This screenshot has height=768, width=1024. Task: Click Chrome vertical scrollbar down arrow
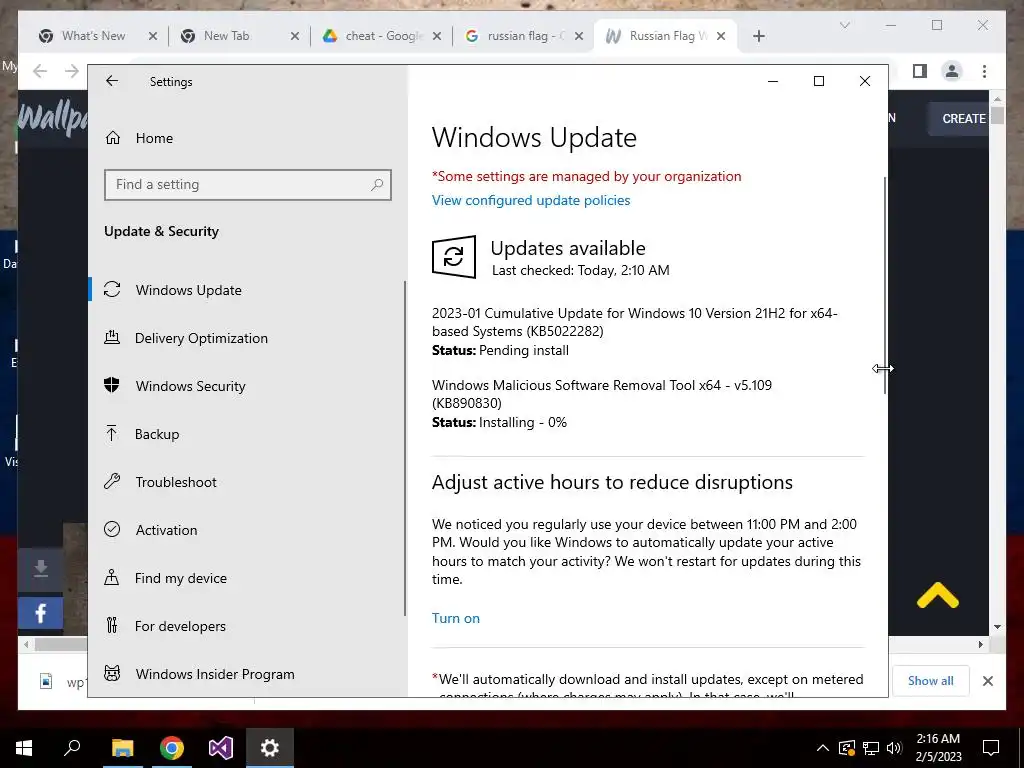click(x=997, y=627)
